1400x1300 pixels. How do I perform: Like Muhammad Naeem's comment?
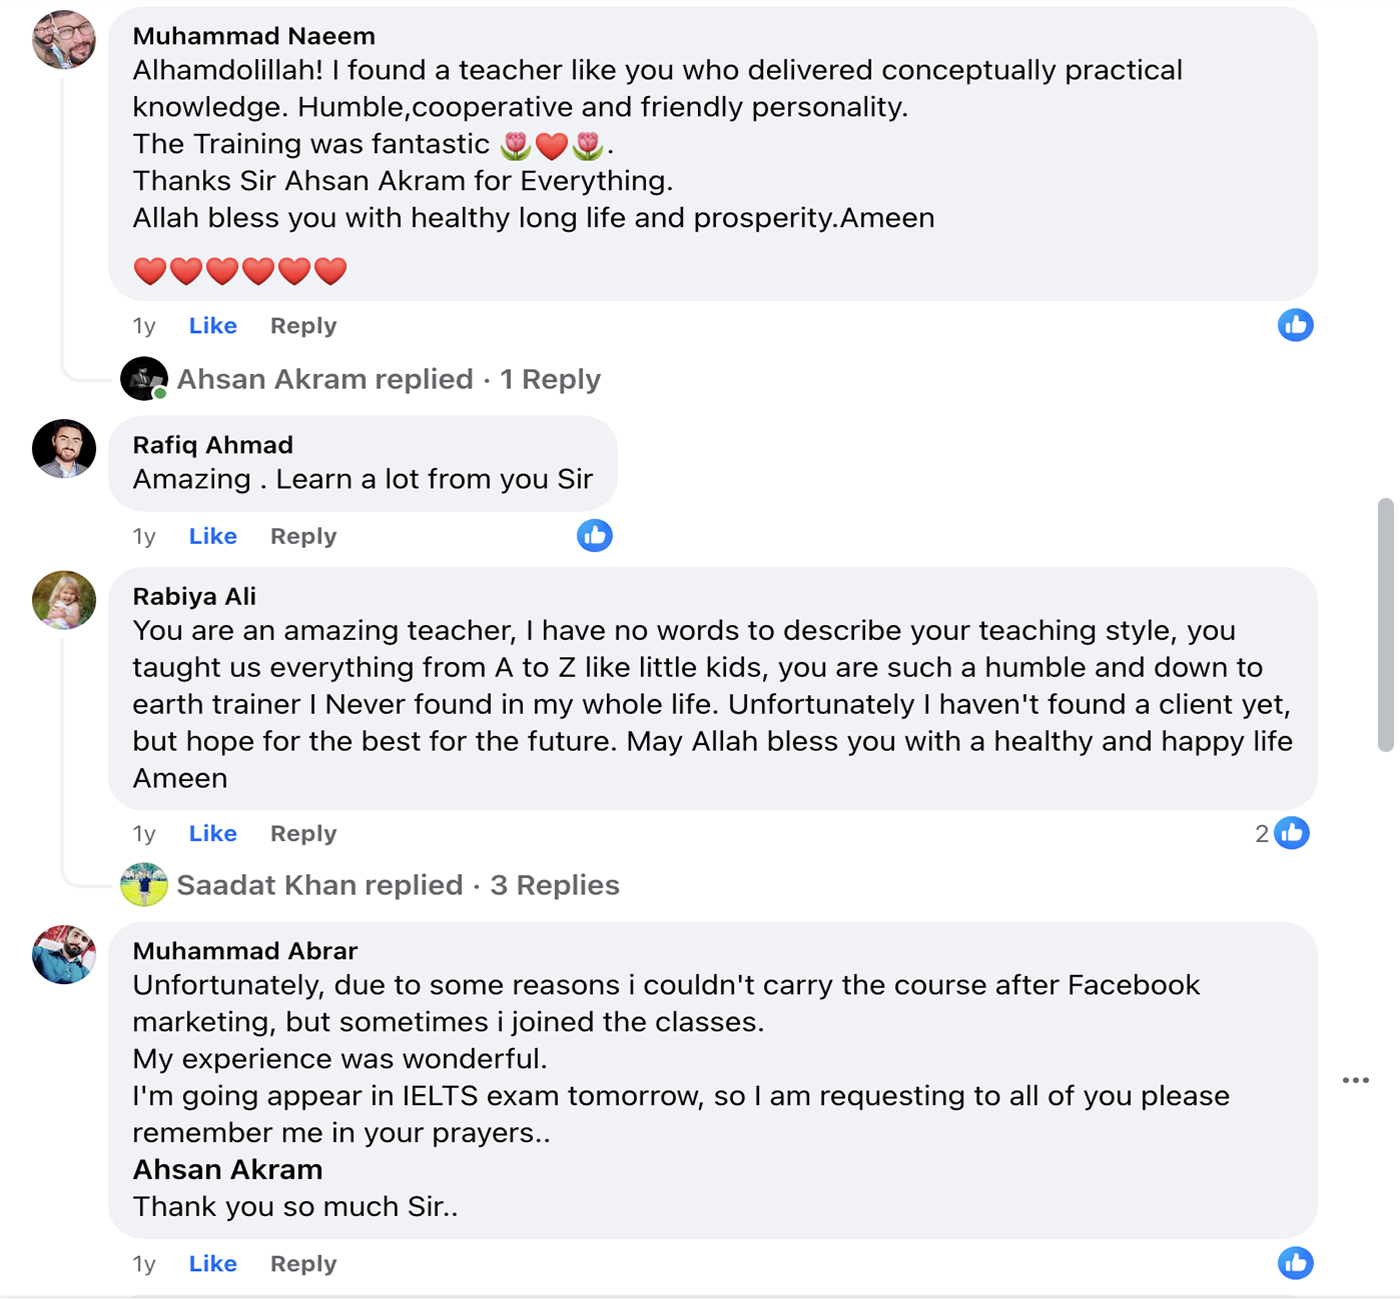(x=212, y=326)
